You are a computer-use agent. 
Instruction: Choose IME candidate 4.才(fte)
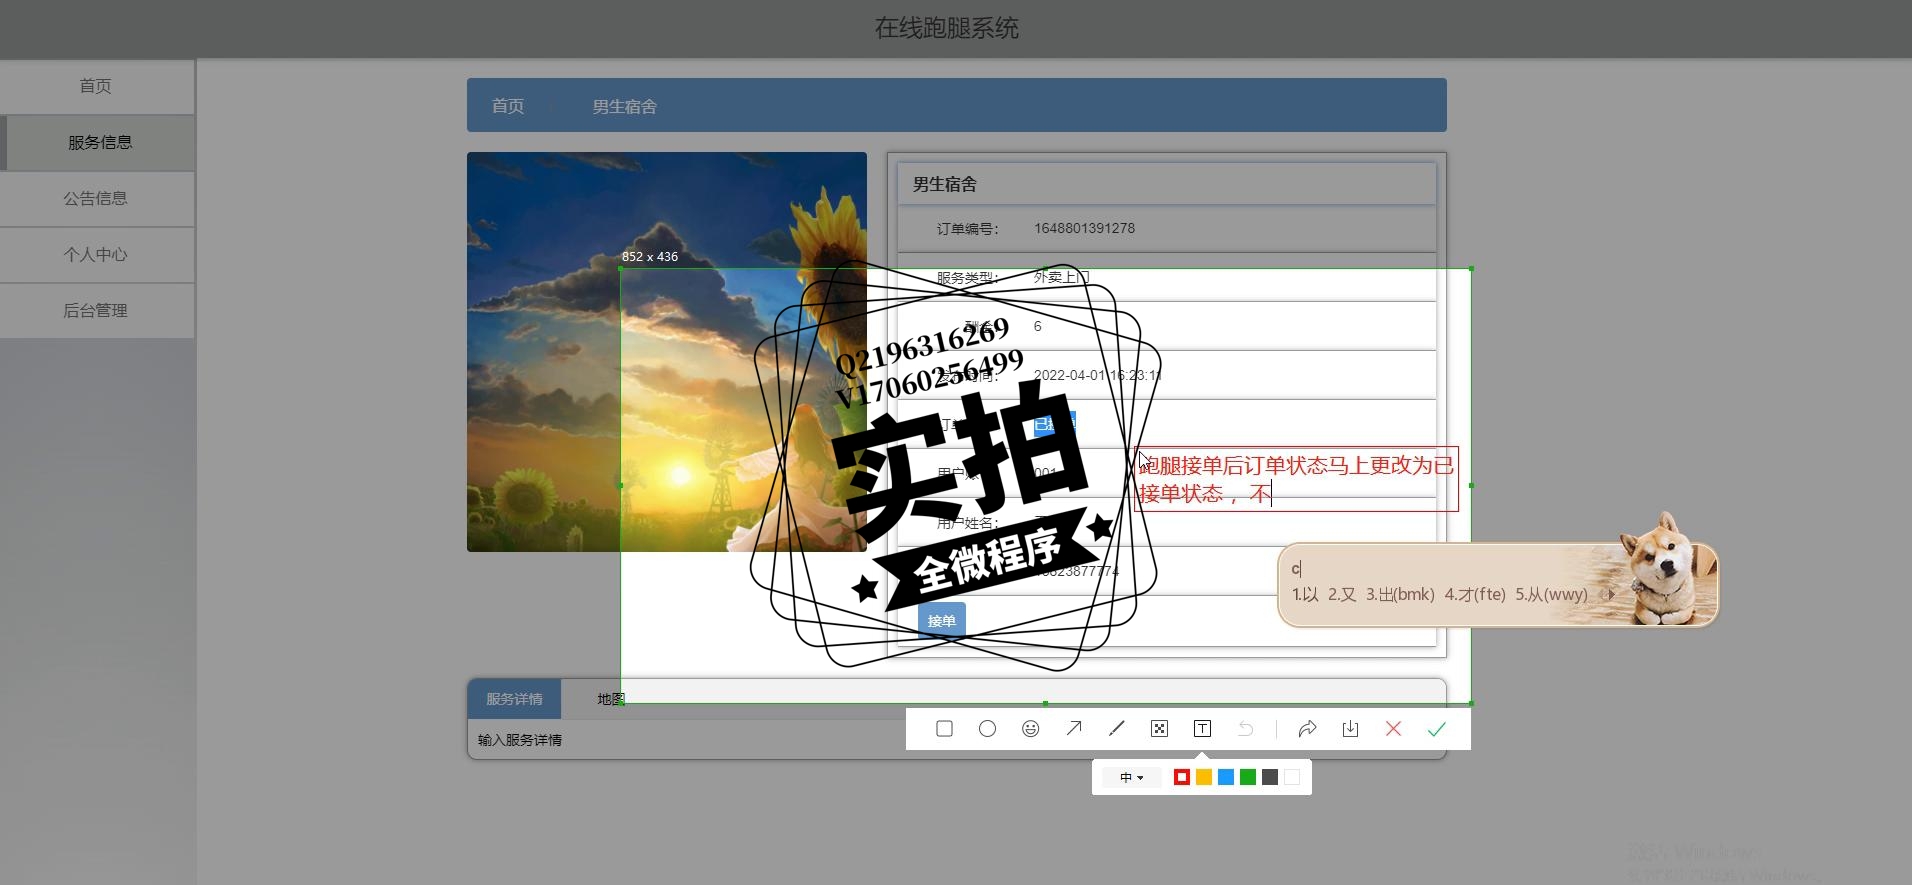(x=1475, y=594)
